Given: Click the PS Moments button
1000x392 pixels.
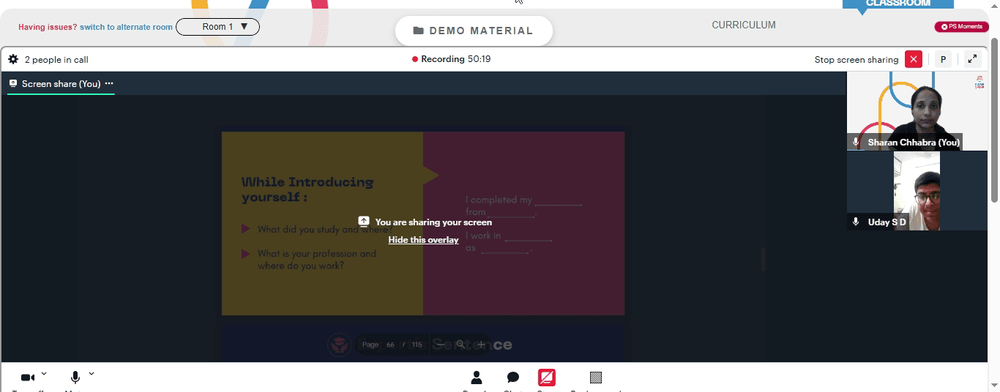Looking at the screenshot, I should 961,27.
